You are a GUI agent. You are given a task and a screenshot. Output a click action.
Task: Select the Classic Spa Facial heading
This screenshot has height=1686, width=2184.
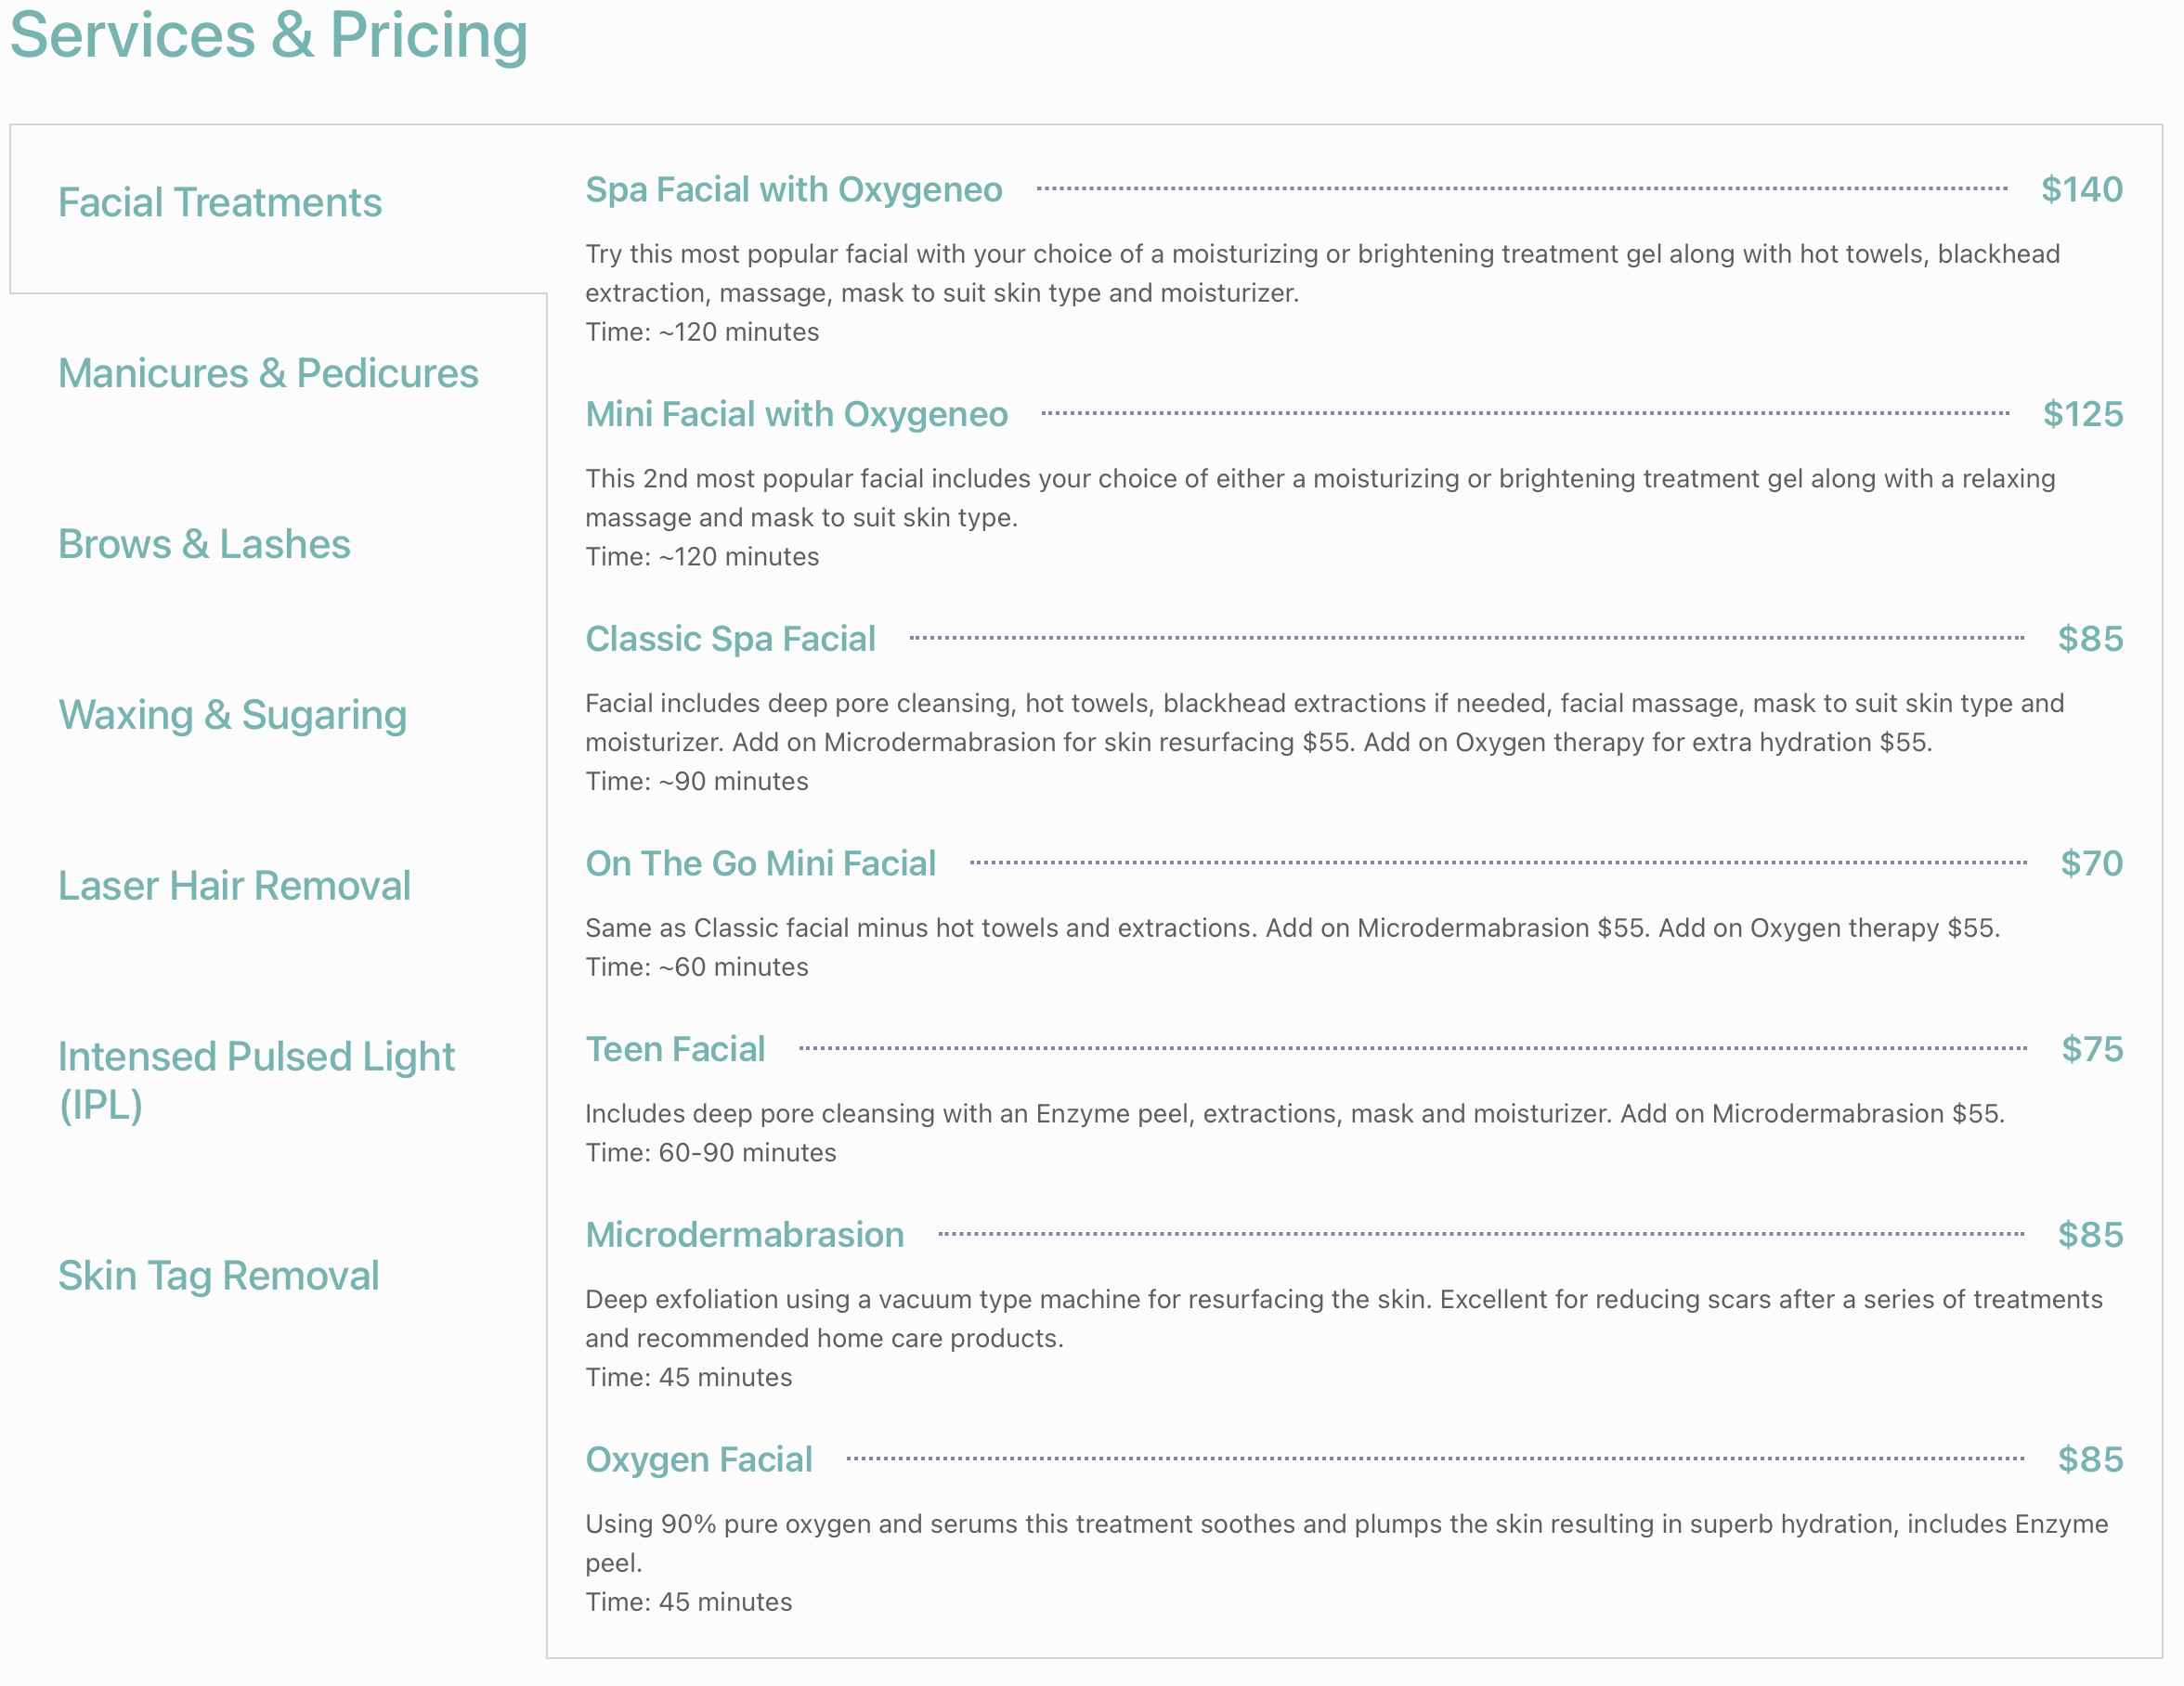click(730, 639)
